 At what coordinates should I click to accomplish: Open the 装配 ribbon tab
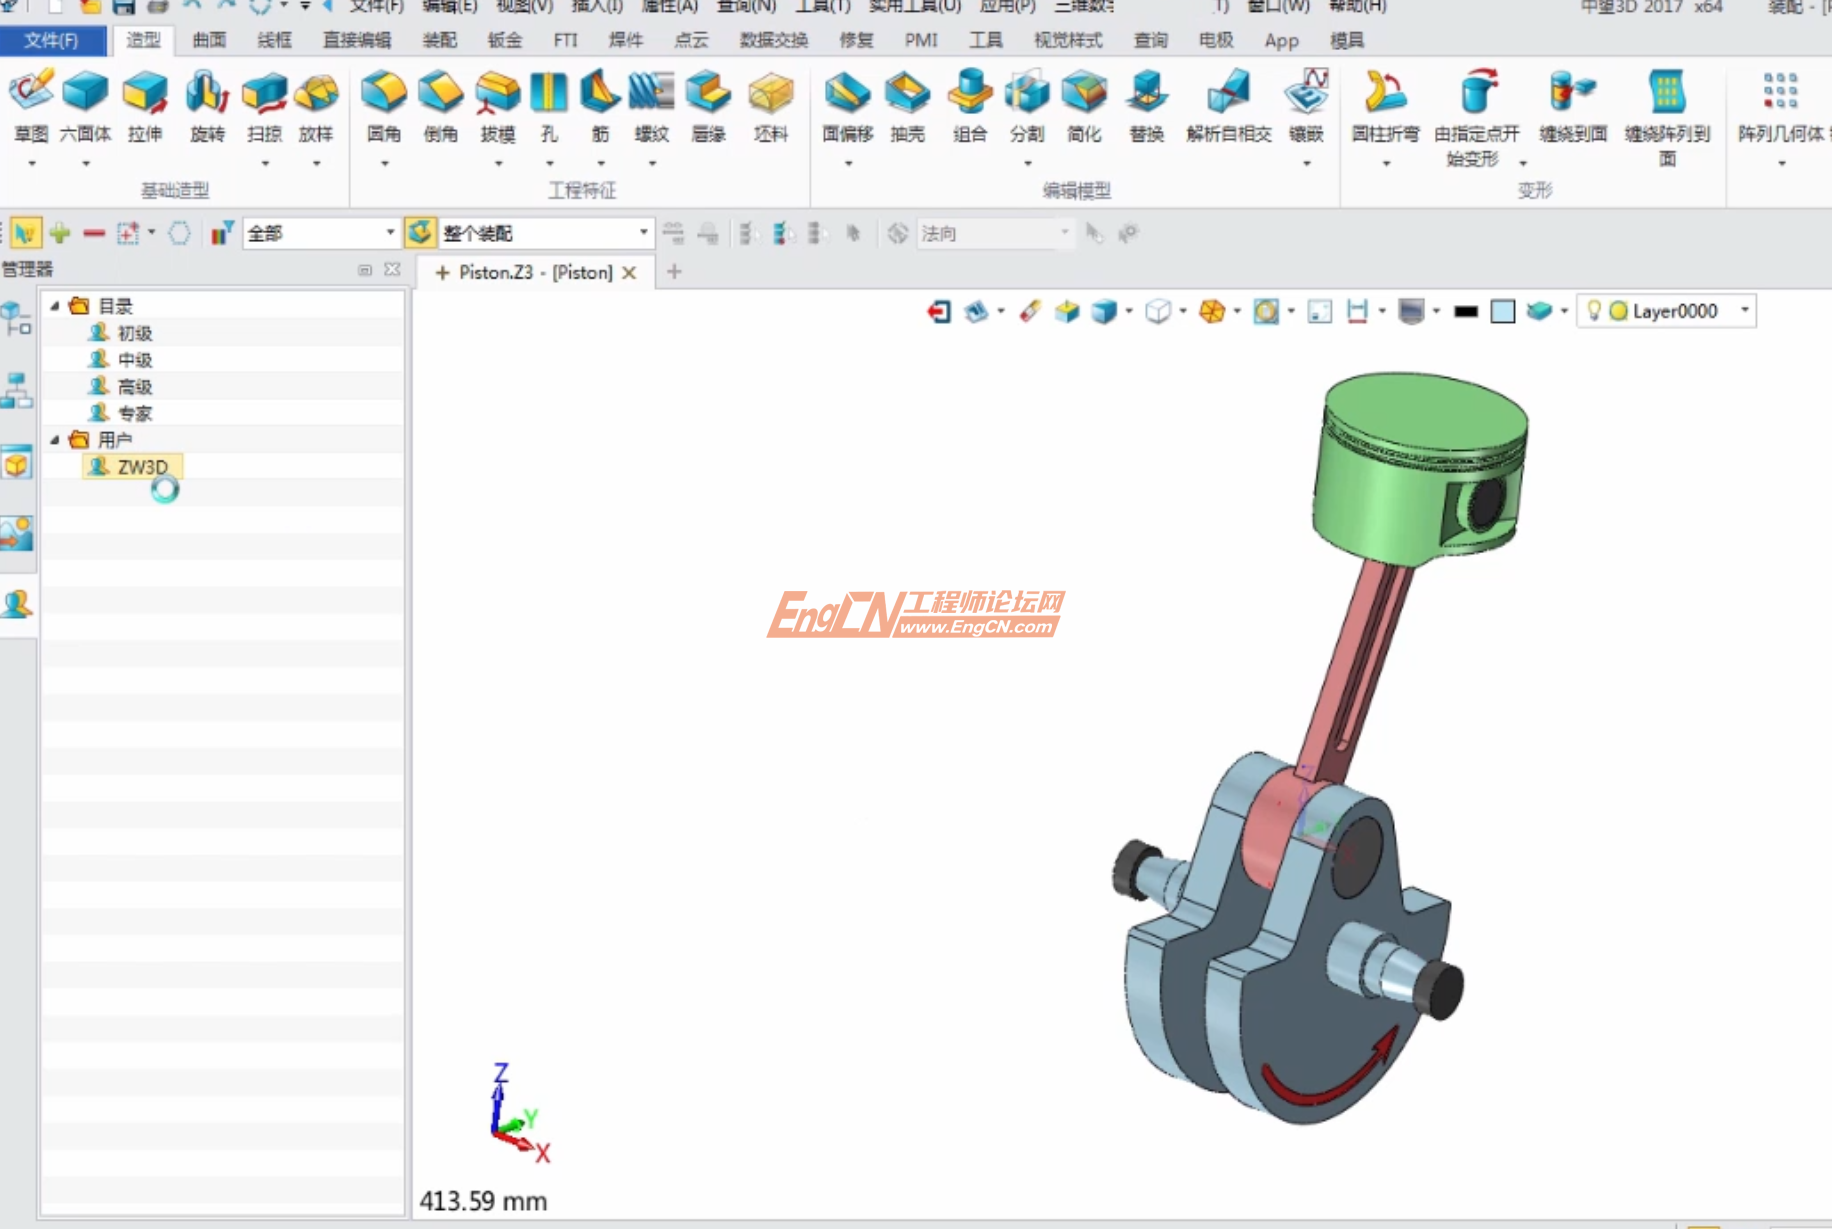[x=439, y=40]
